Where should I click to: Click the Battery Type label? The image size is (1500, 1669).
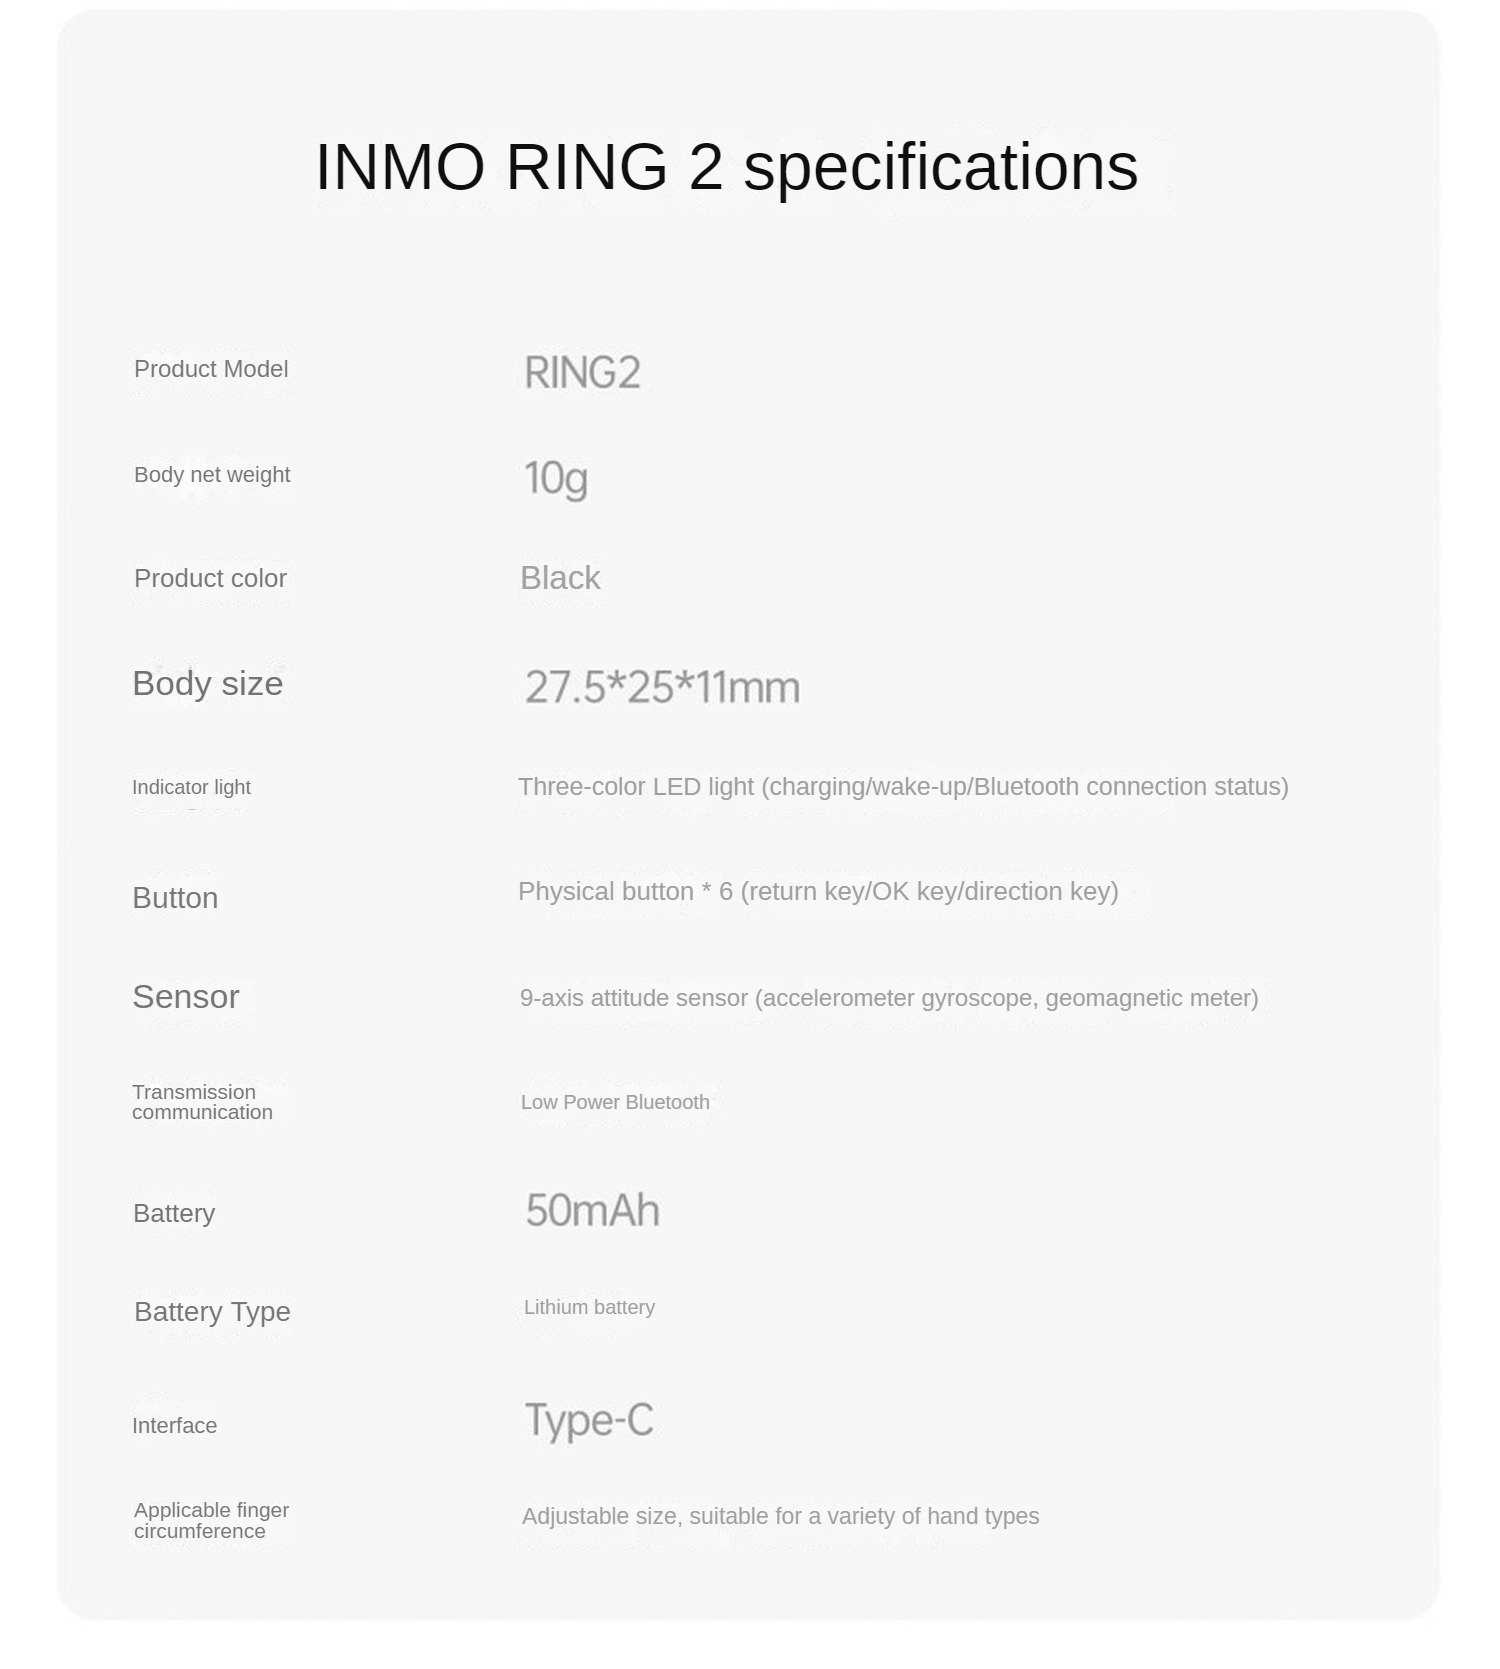[212, 1311]
